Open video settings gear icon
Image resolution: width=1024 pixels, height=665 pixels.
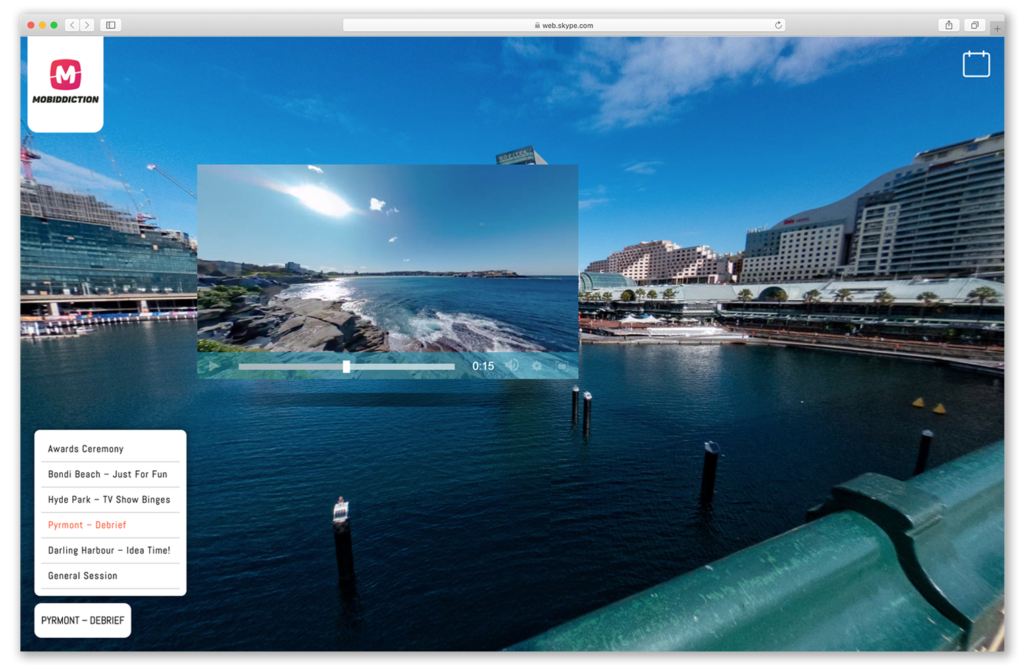pyautogui.click(x=537, y=366)
